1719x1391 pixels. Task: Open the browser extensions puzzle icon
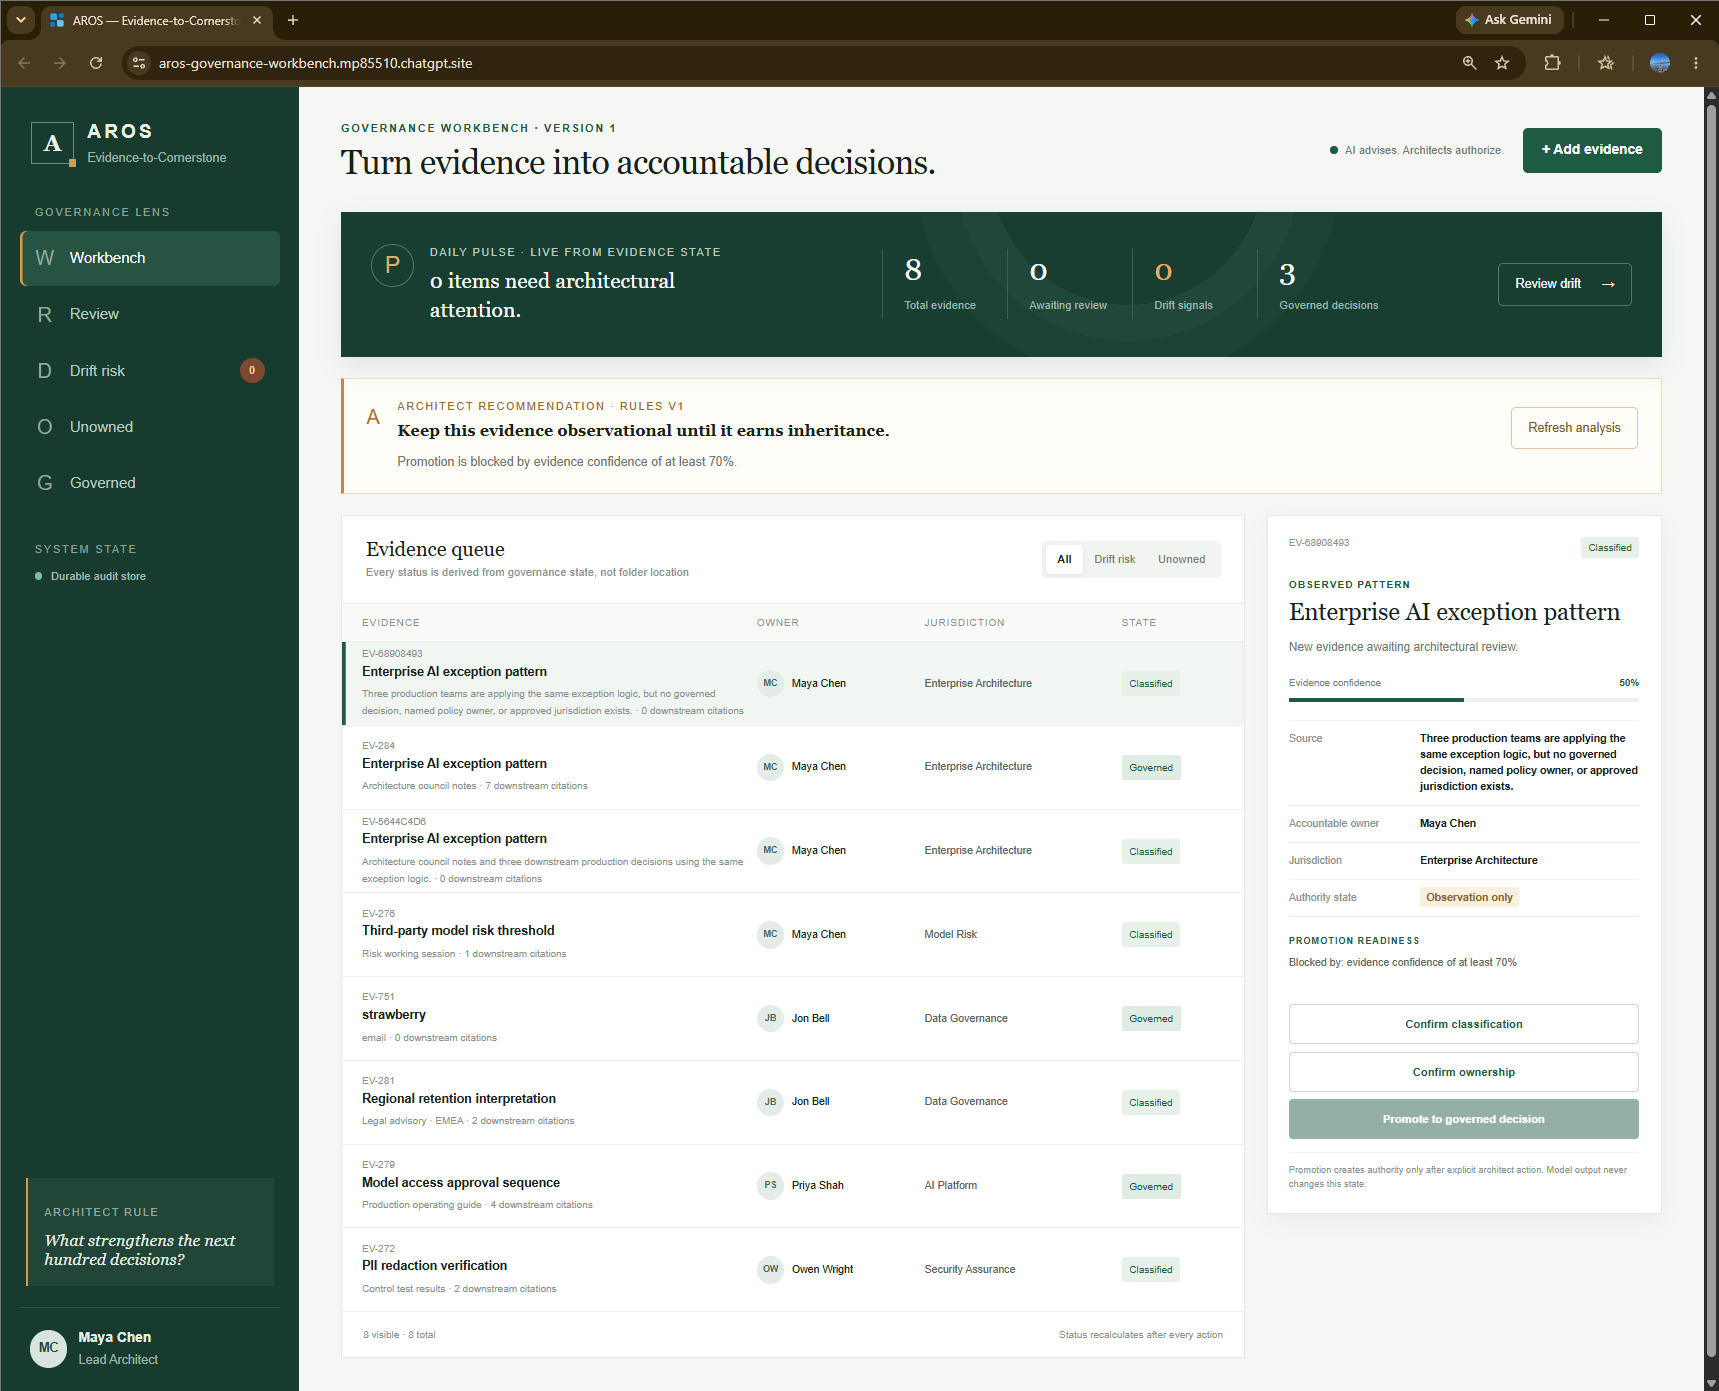[x=1552, y=63]
